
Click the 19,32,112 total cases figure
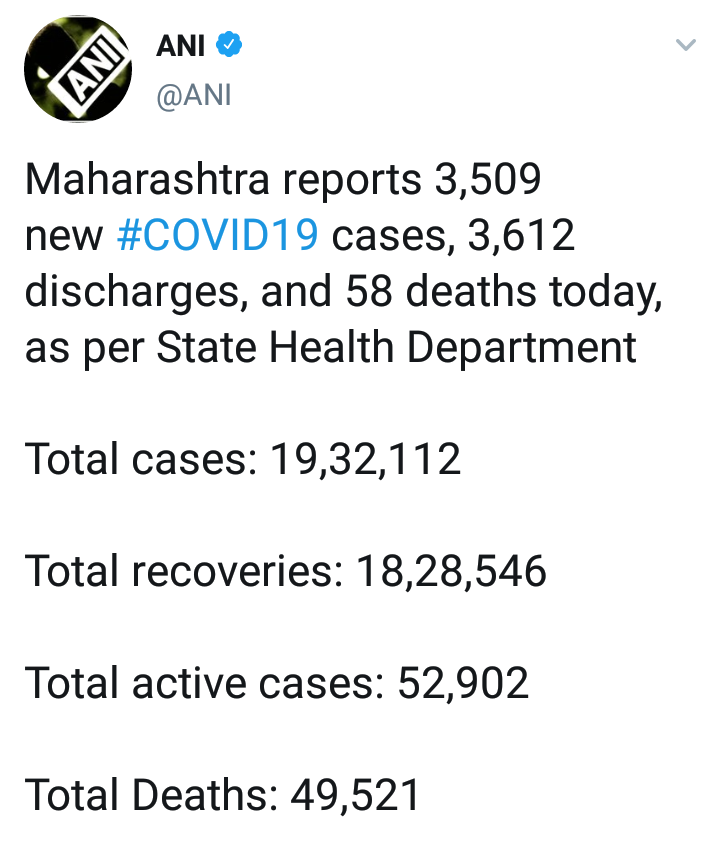366,460
